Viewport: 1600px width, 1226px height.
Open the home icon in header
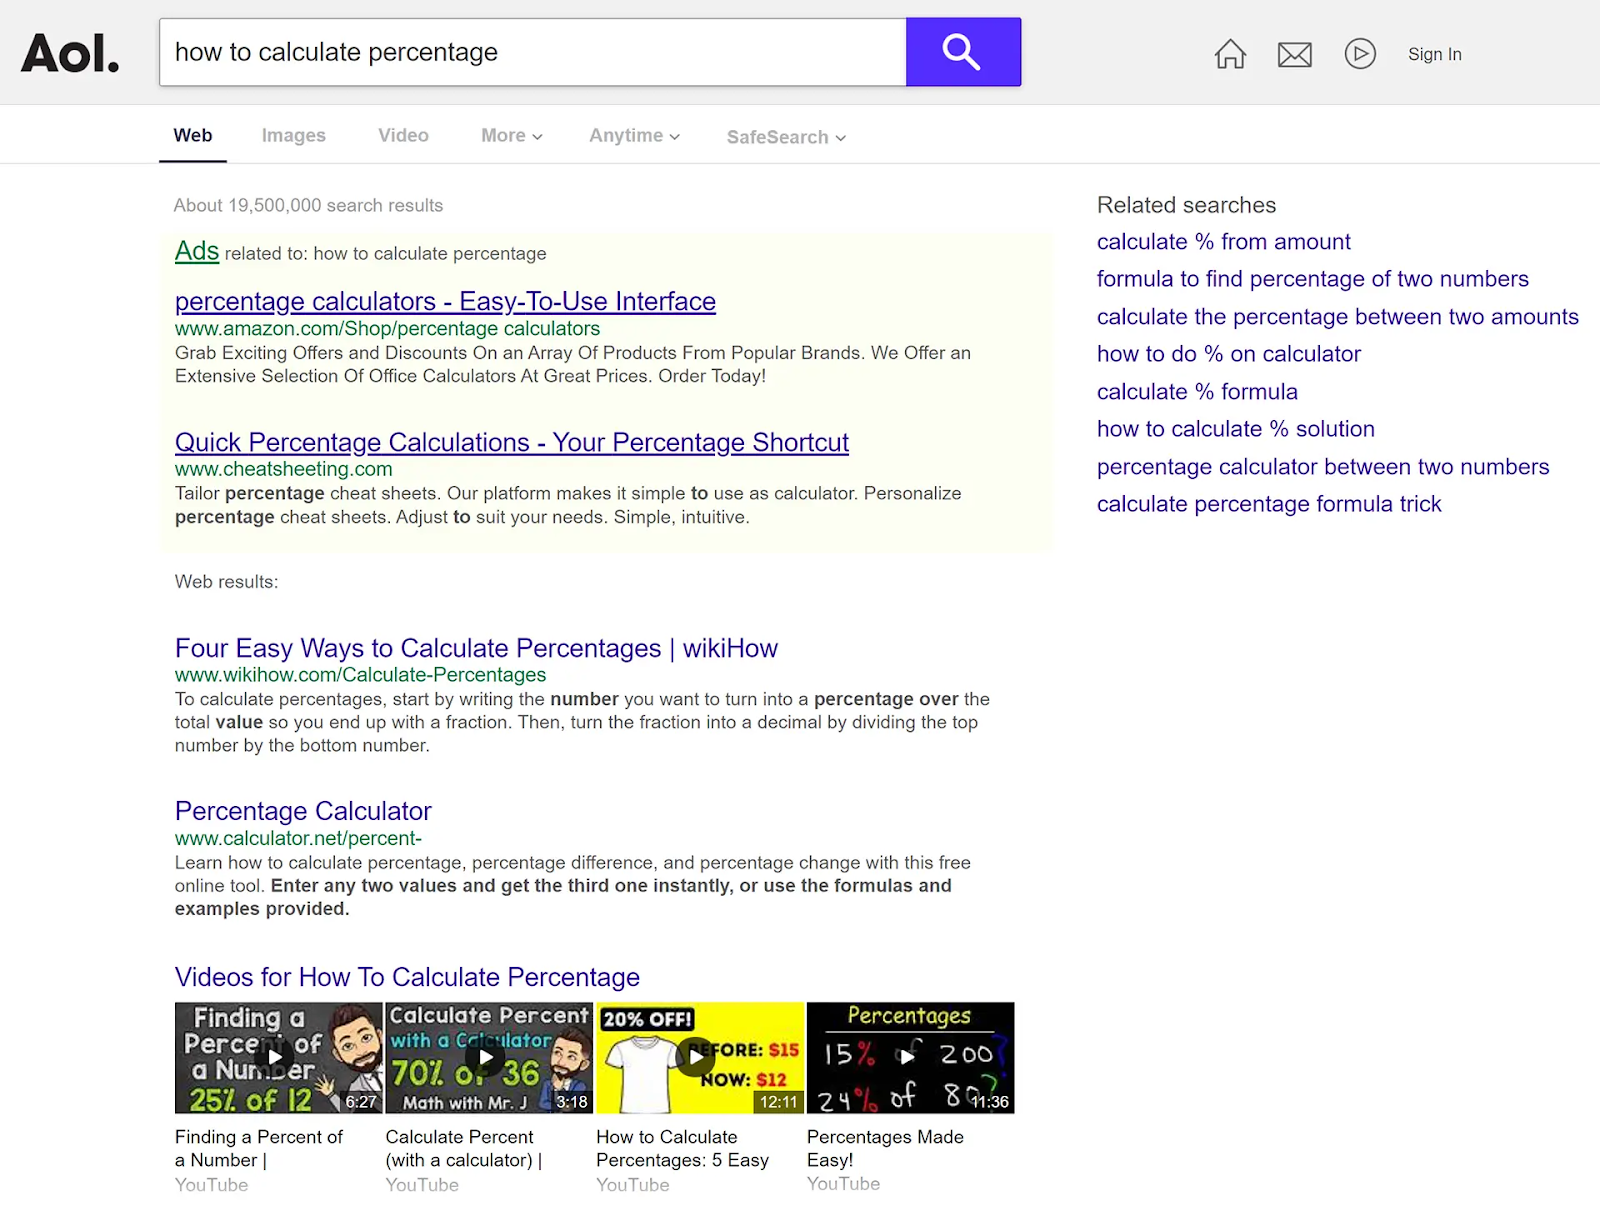(x=1230, y=54)
